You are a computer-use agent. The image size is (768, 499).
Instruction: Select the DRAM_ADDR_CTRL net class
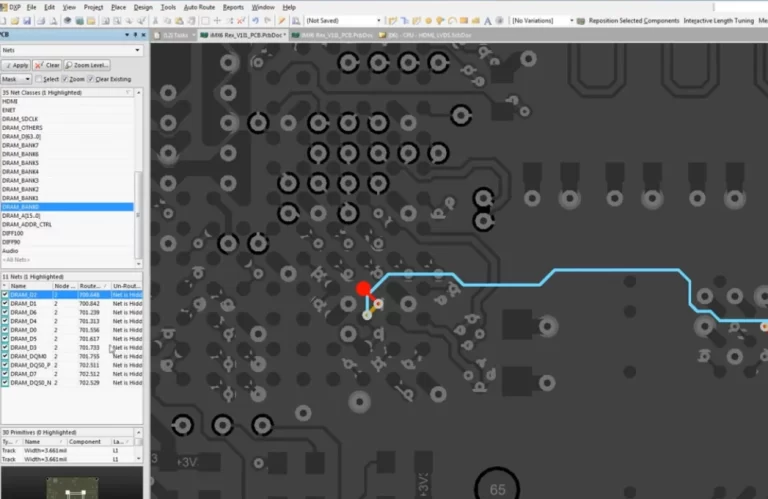coord(67,225)
